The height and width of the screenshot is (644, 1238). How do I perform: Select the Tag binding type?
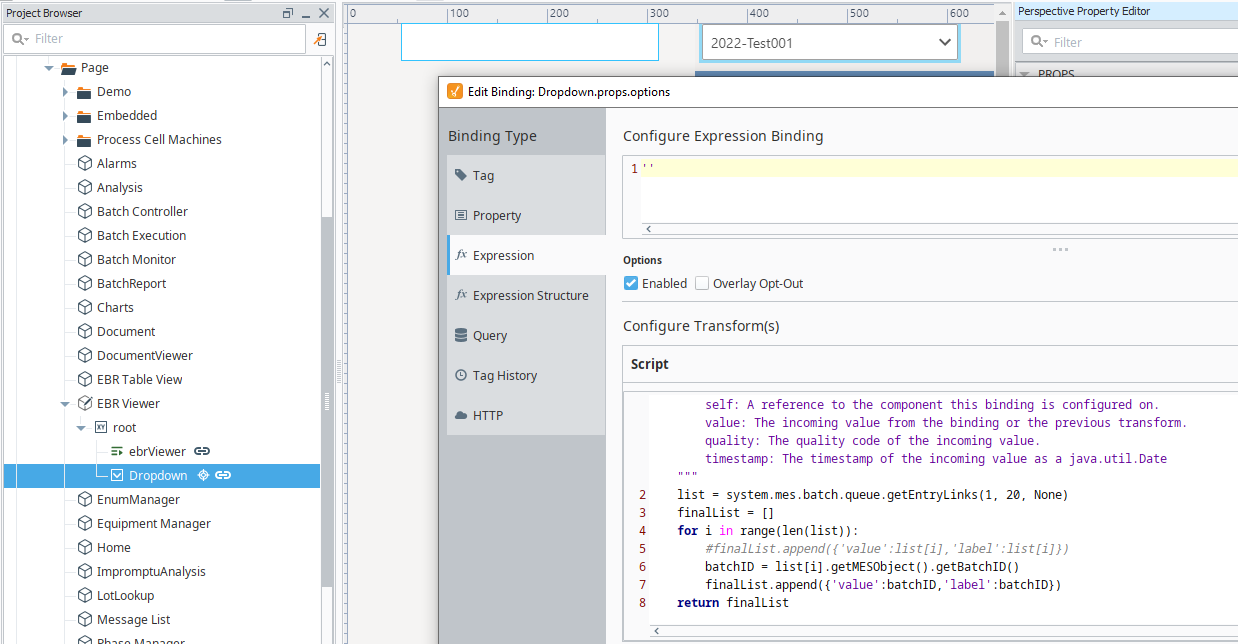click(483, 175)
